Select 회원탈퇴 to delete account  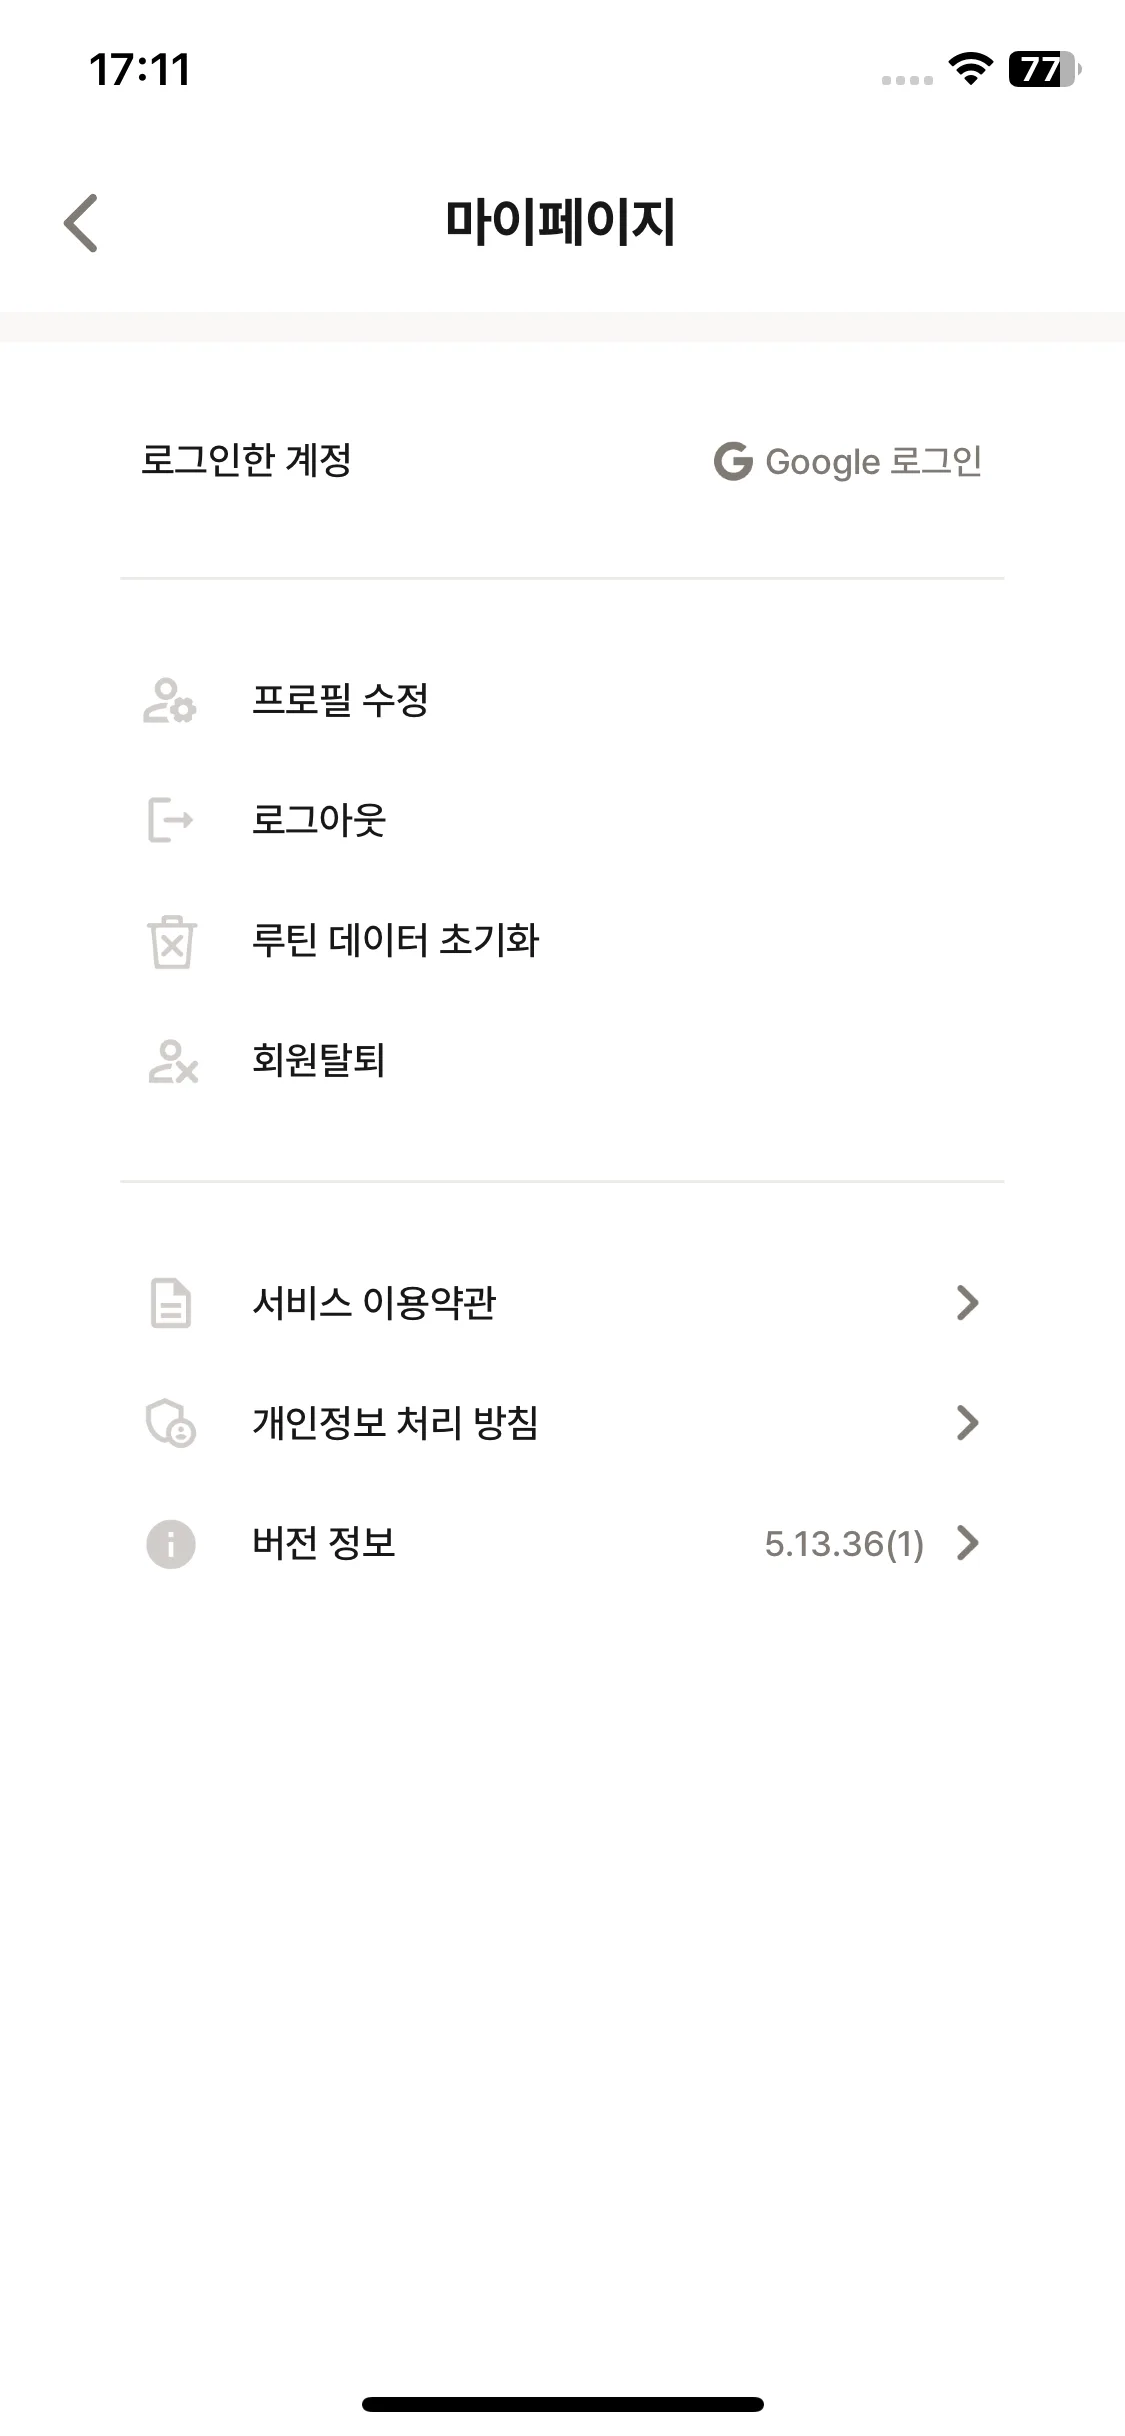[x=562, y=1060]
